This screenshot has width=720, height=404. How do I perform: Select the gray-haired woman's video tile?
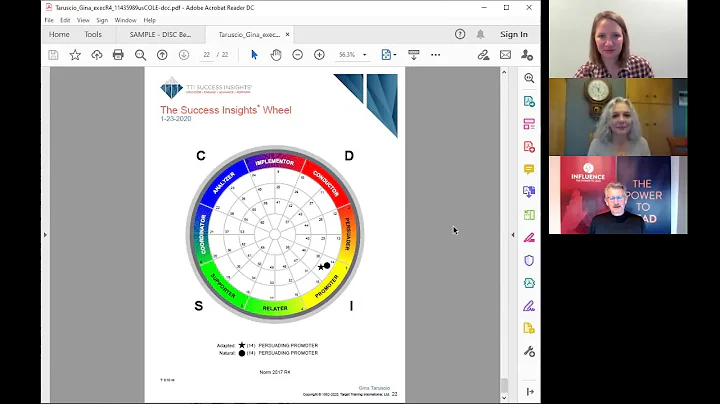coord(618,117)
